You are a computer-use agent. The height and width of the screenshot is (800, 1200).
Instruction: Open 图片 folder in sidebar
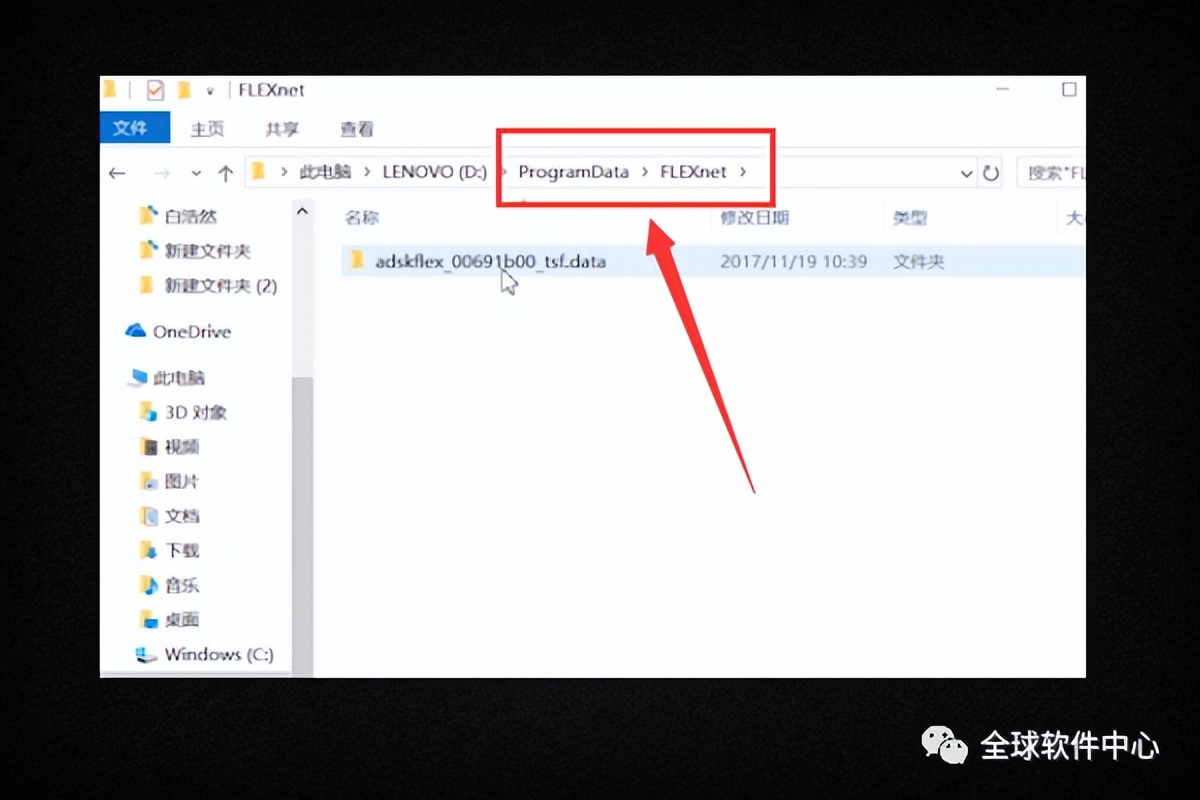pos(182,482)
